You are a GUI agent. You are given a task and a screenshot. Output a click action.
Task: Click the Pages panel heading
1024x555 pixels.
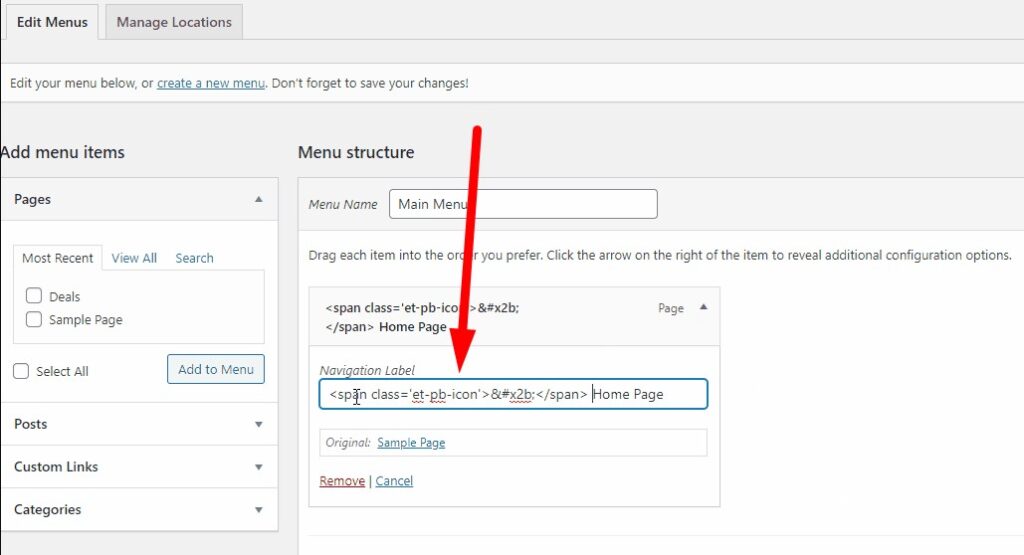pyautogui.click(x=33, y=199)
